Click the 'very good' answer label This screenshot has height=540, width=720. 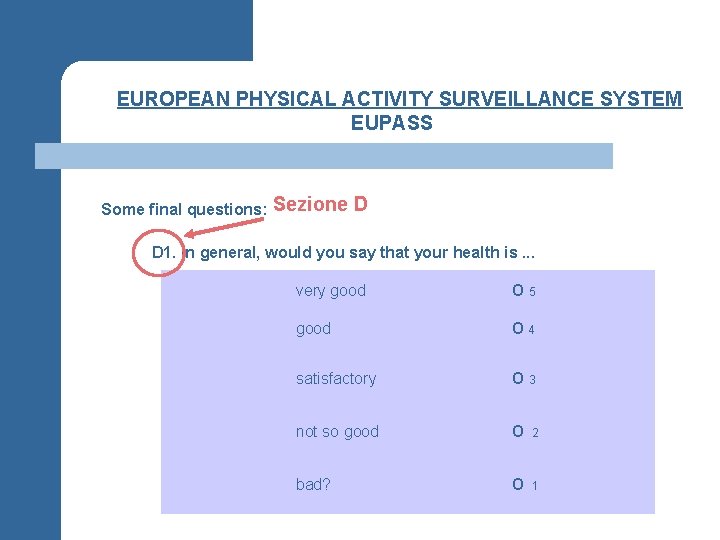pyautogui.click(x=331, y=291)
